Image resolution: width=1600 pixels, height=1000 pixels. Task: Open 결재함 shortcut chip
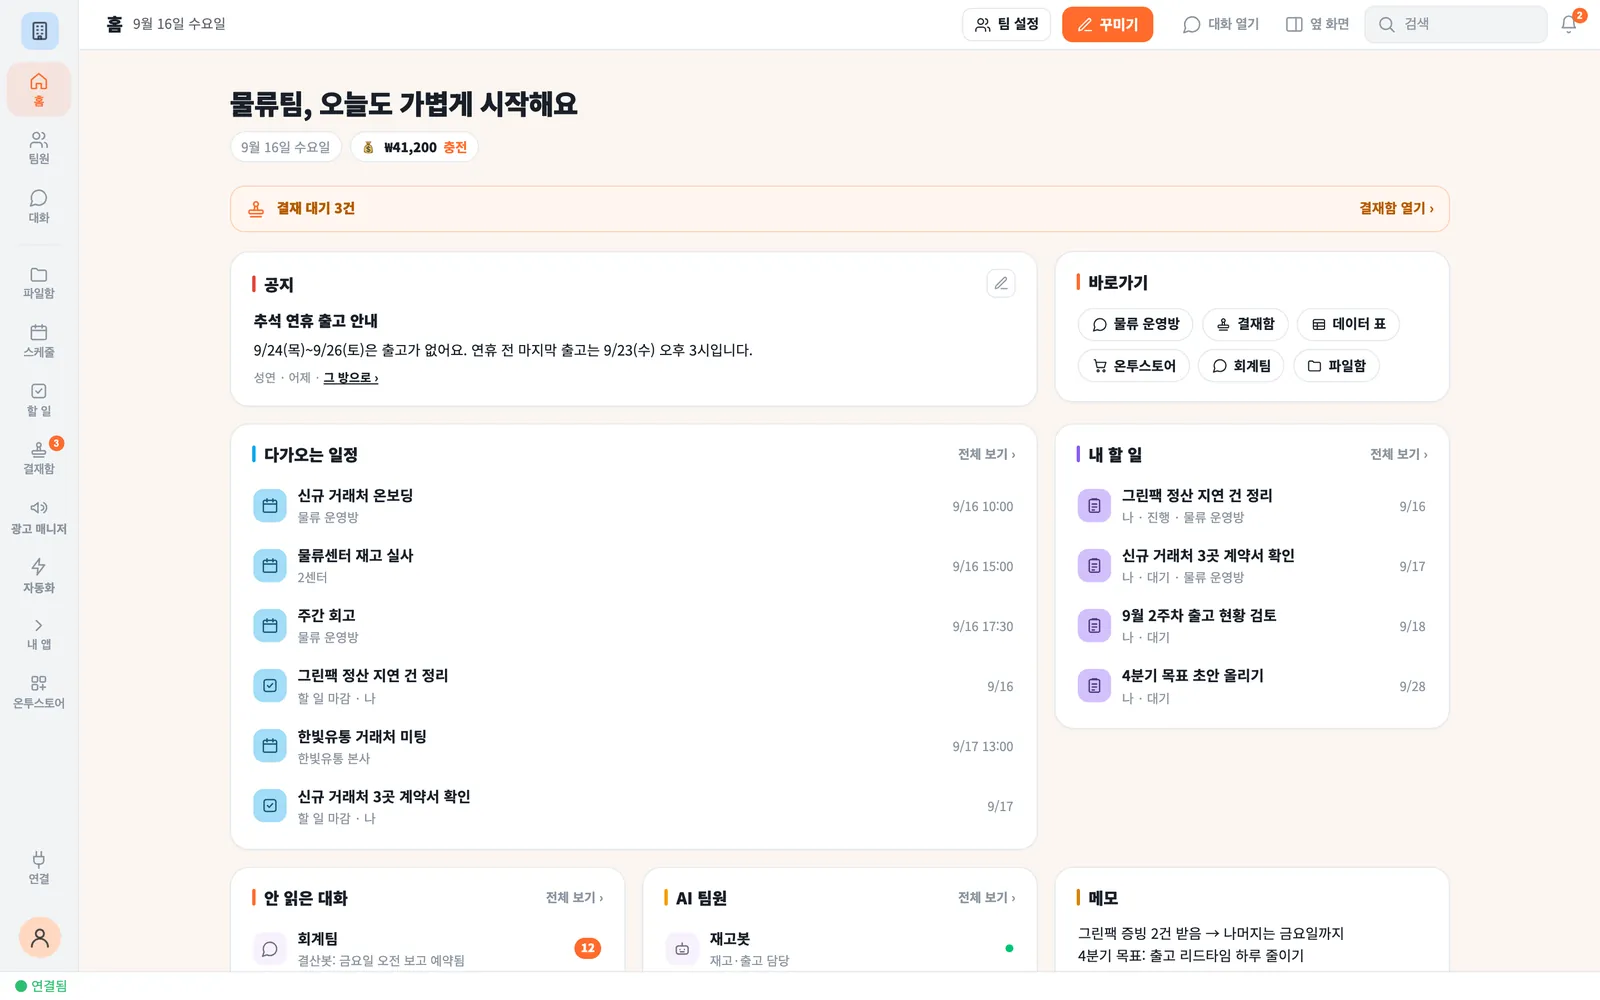1245,324
